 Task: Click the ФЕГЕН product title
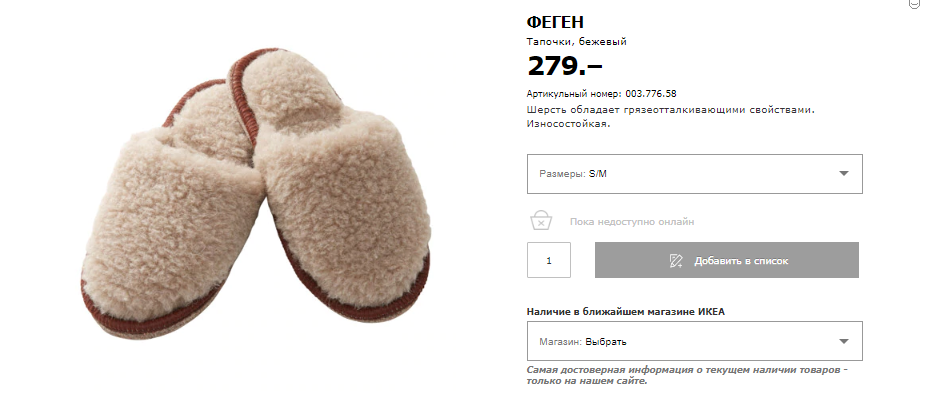tap(555, 22)
